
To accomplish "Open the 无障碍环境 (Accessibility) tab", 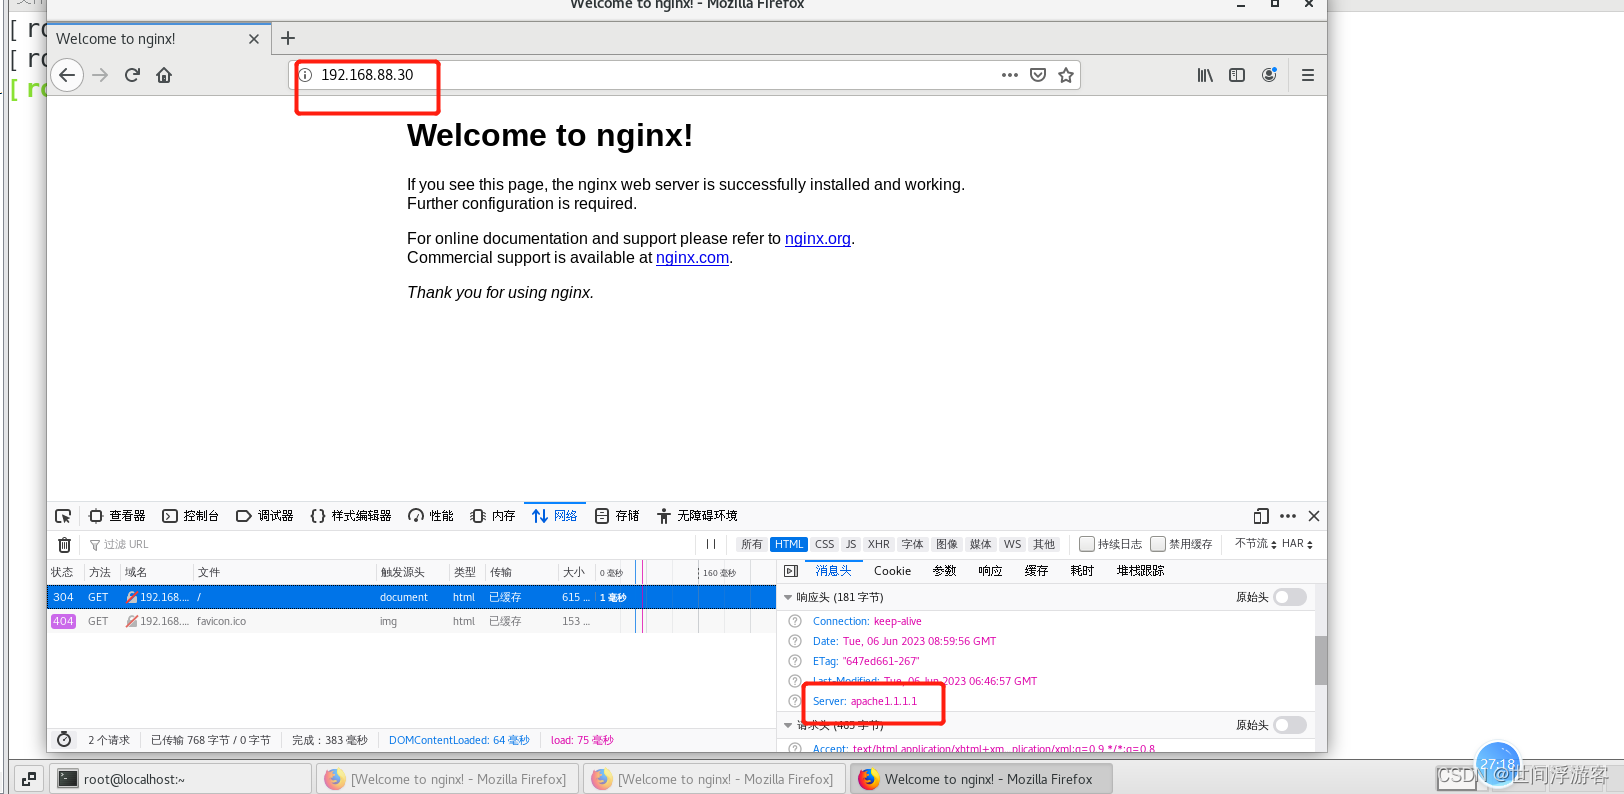I will pyautogui.click(x=697, y=516).
